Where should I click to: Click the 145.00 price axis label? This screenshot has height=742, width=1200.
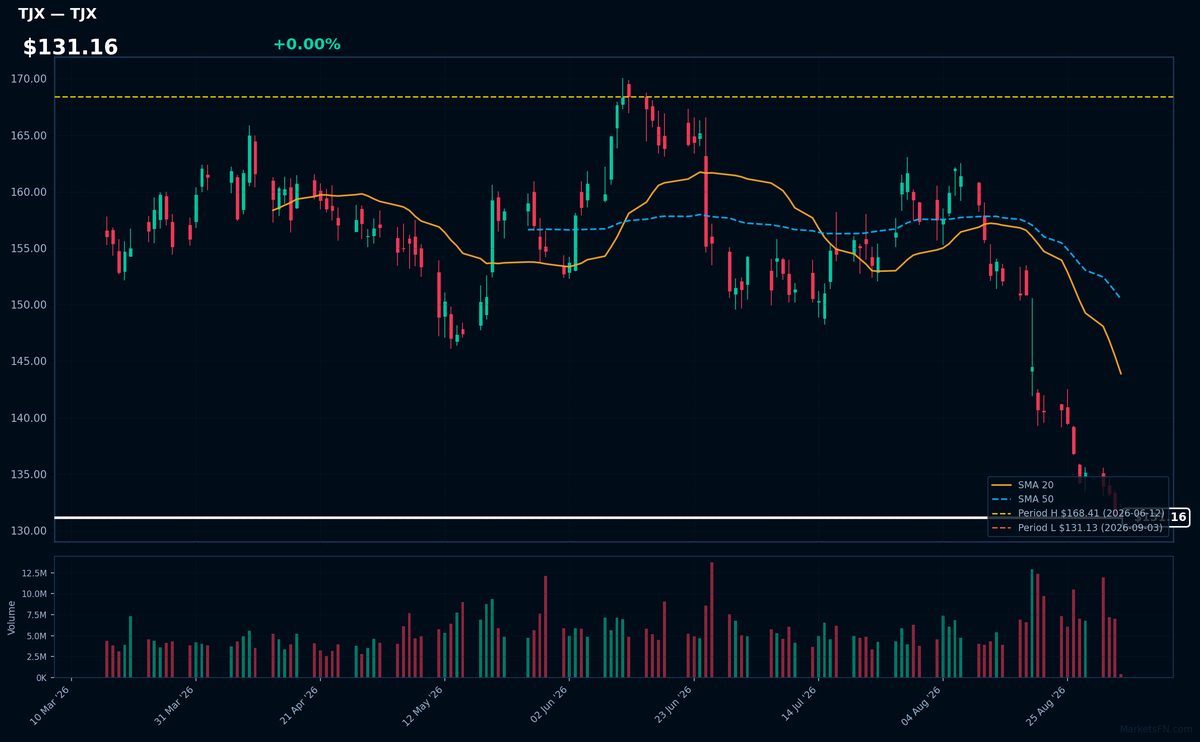[x=29, y=362]
